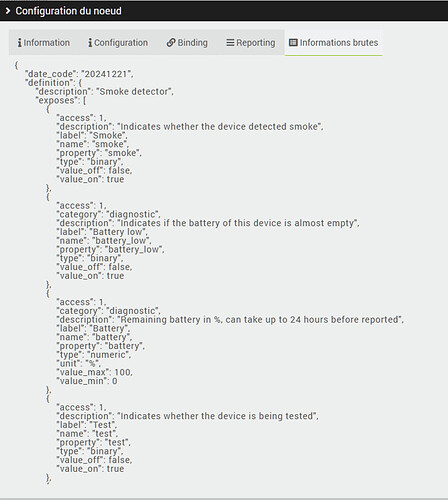
Task: Select the Informations brutes tab
Action: pos(334,43)
